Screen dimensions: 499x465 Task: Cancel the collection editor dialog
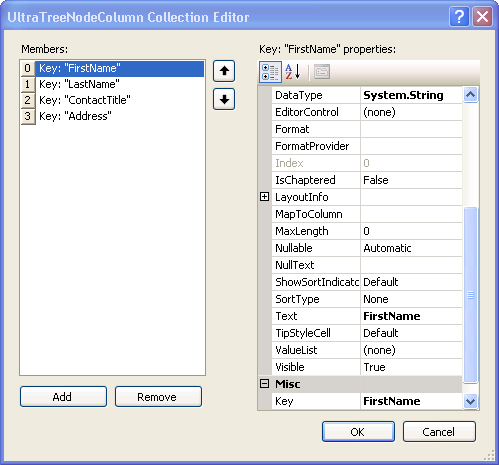coord(439,432)
